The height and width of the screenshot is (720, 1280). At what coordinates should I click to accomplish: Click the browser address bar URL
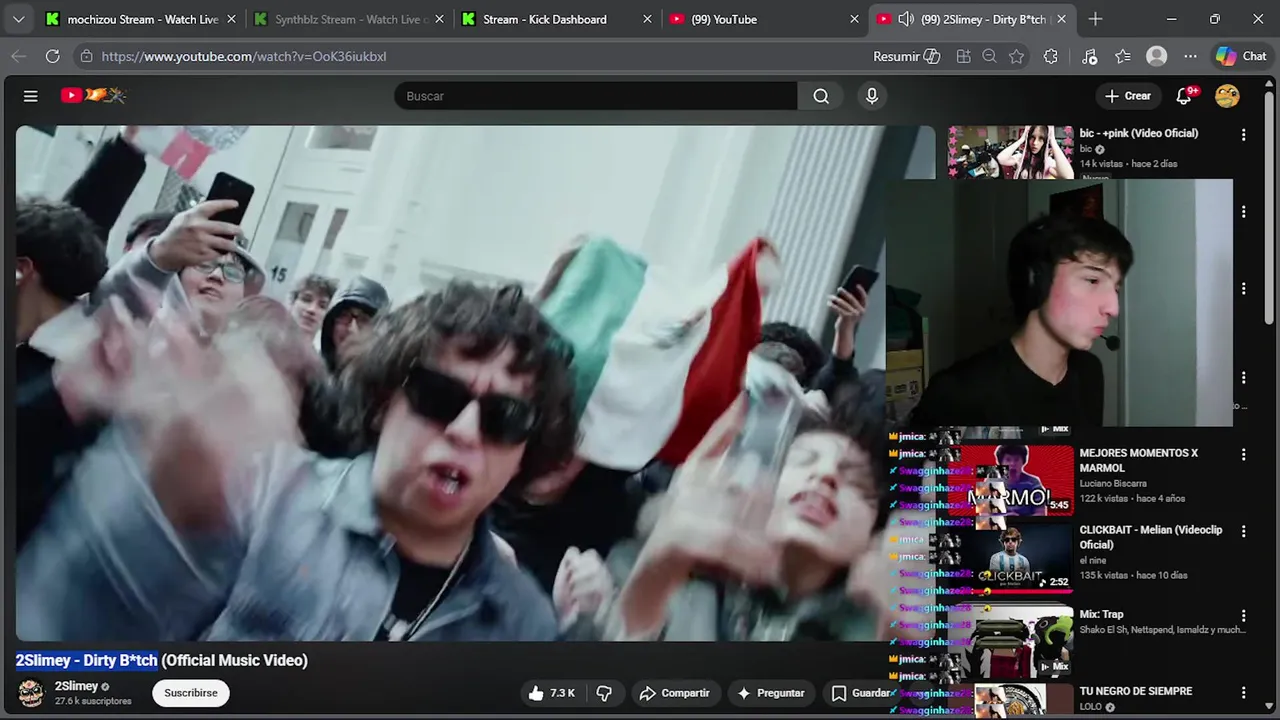[244, 56]
